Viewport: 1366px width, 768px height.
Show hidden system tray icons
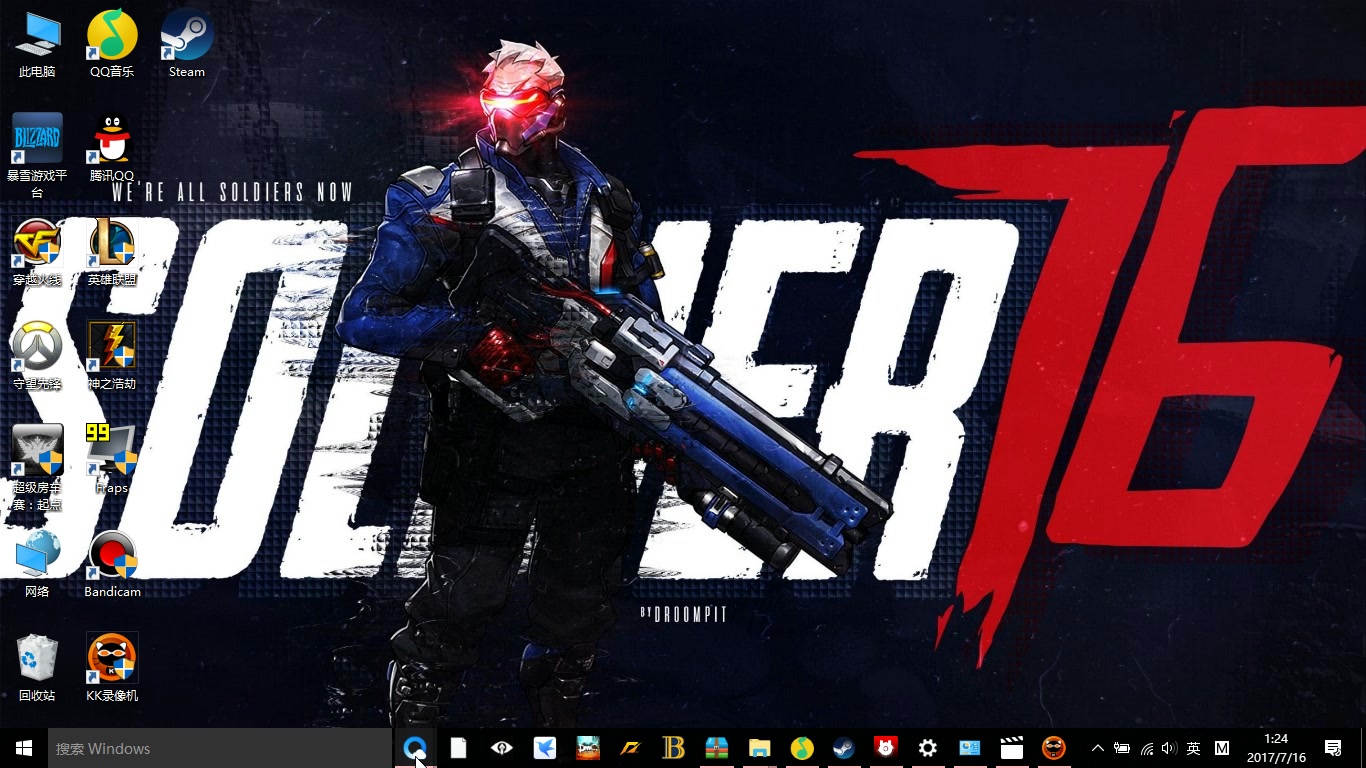[1097, 748]
